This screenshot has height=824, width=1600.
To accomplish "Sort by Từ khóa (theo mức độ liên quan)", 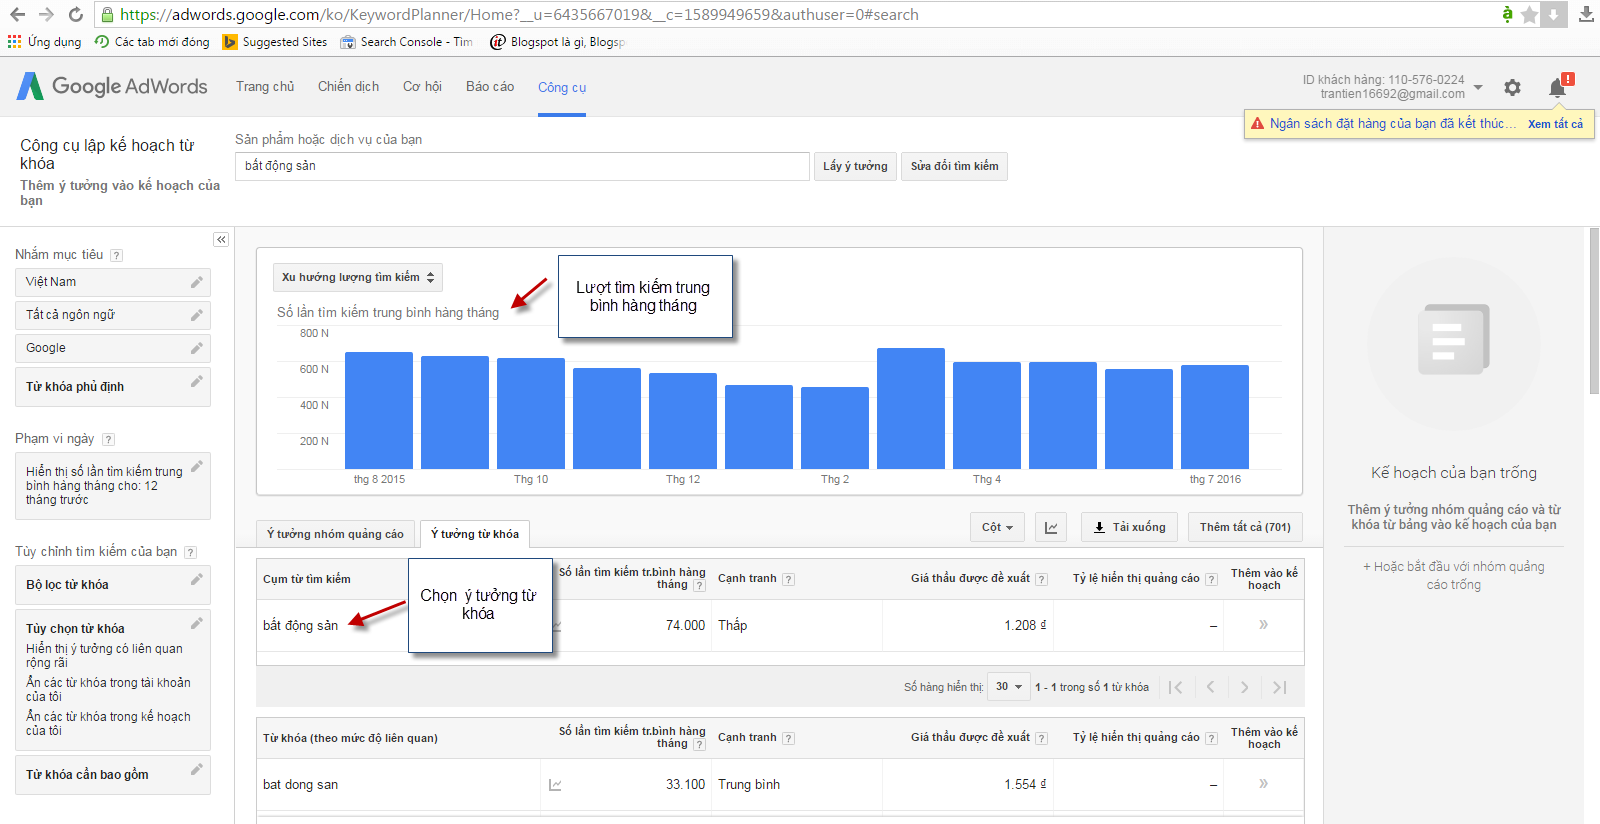I will click(x=350, y=738).
